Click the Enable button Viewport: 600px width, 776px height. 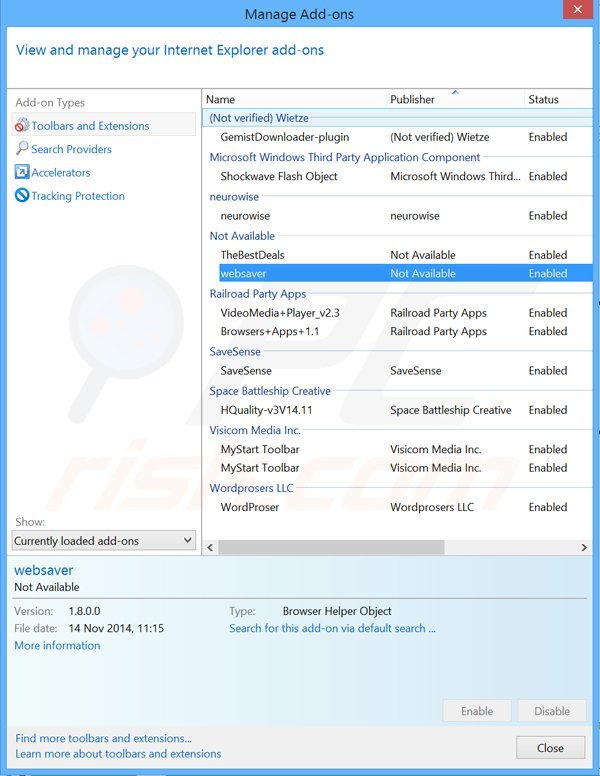coord(477,711)
